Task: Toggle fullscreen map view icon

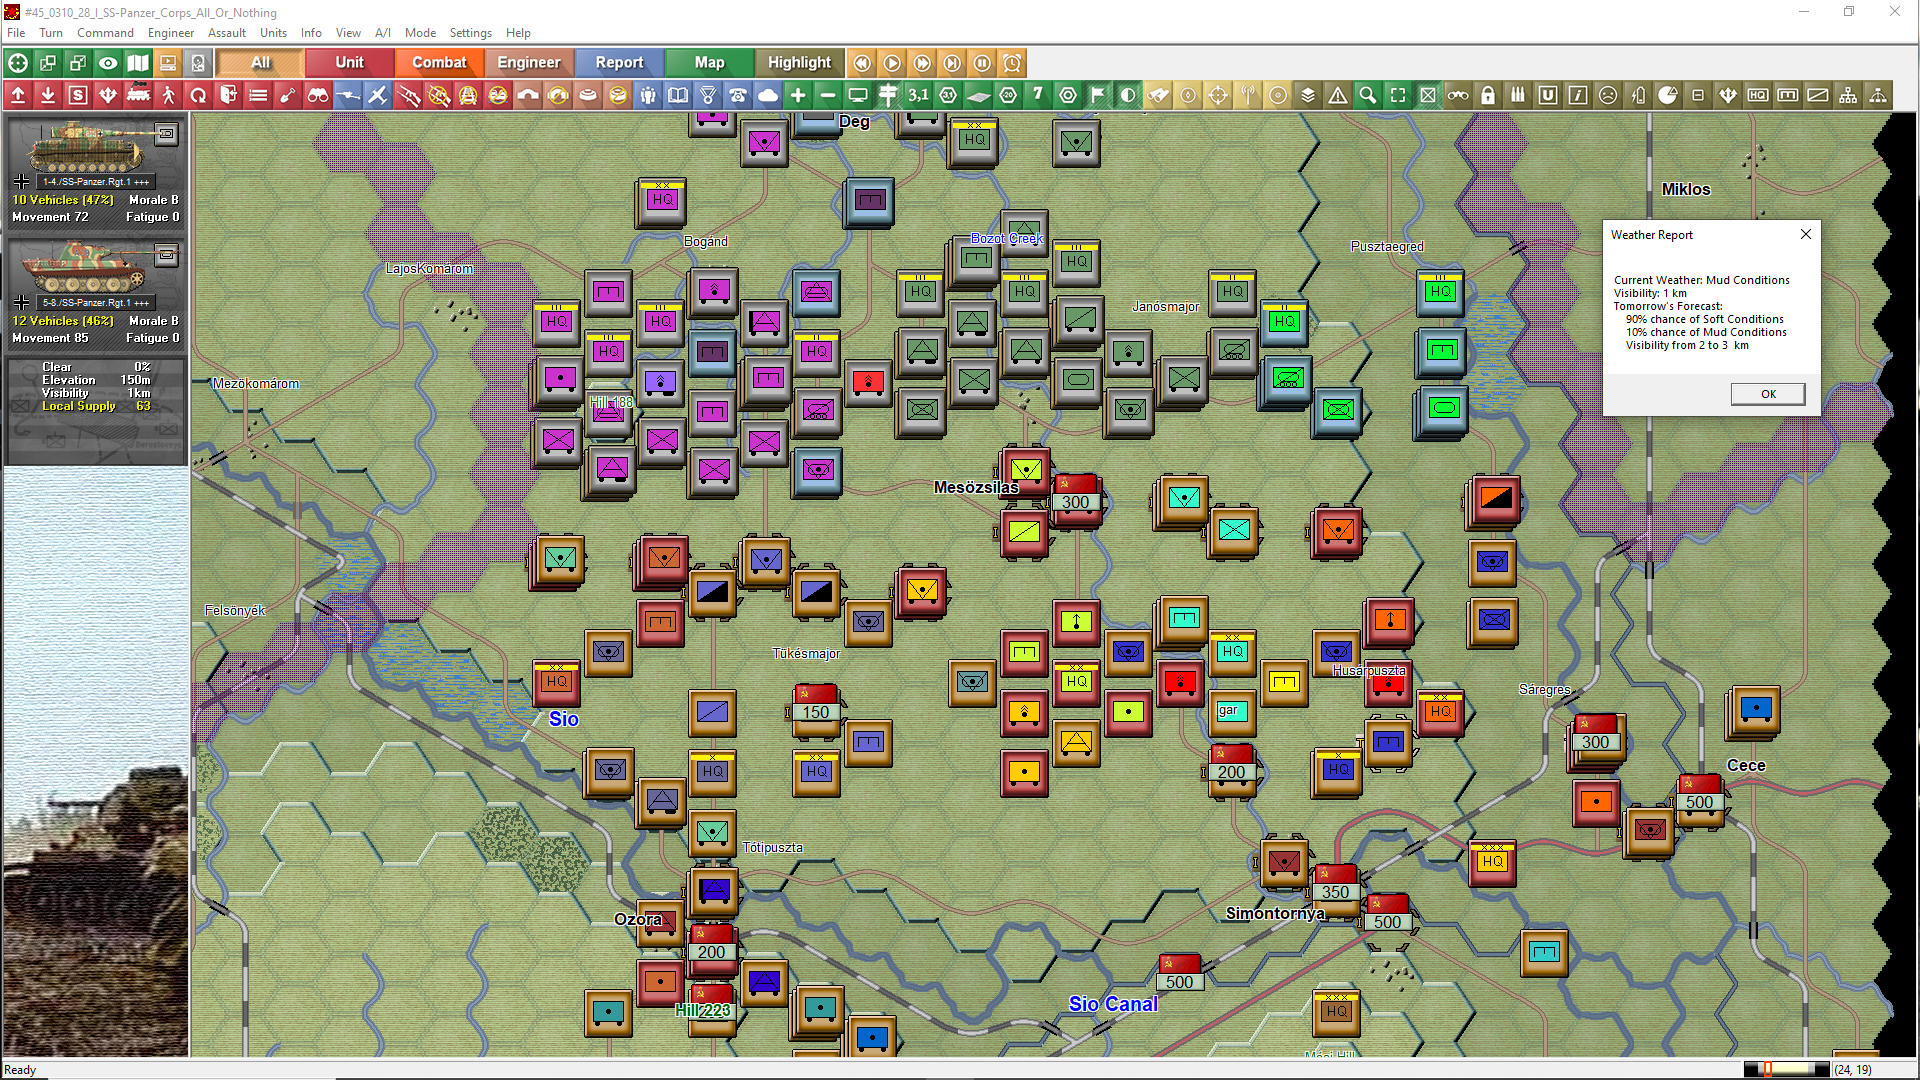Action: (1398, 95)
